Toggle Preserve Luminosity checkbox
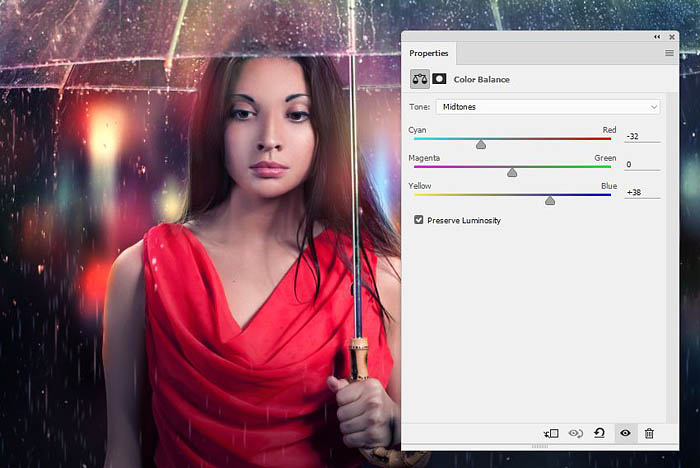 (418, 220)
